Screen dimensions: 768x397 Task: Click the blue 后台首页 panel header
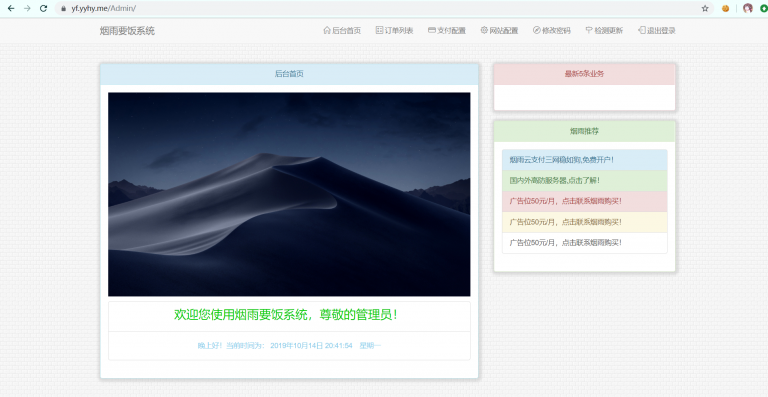coord(289,74)
